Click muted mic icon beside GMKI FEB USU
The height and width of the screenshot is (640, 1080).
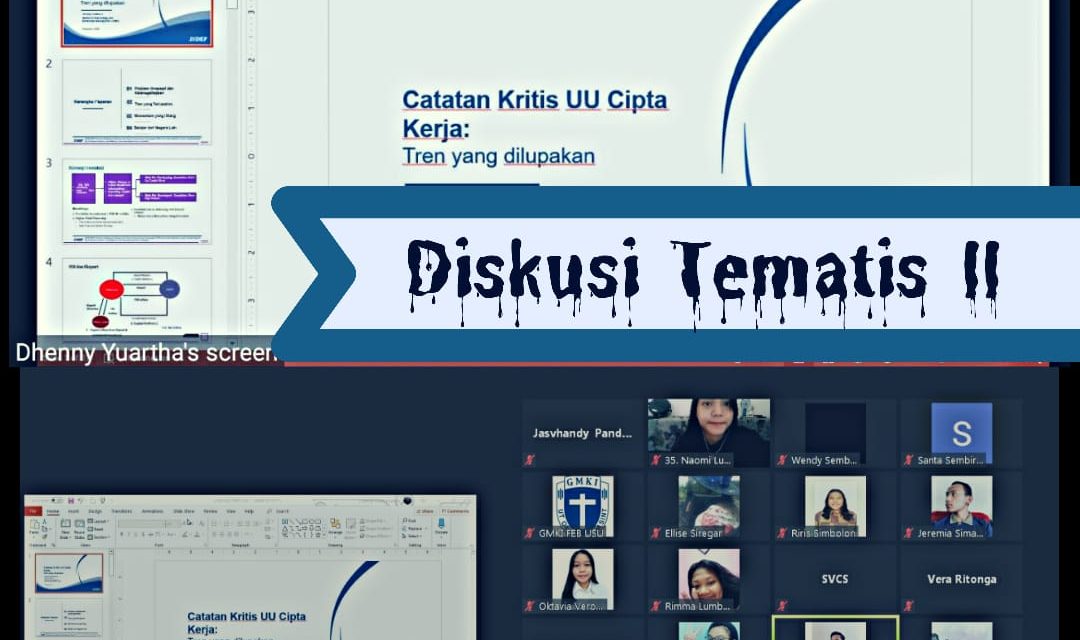[530, 533]
